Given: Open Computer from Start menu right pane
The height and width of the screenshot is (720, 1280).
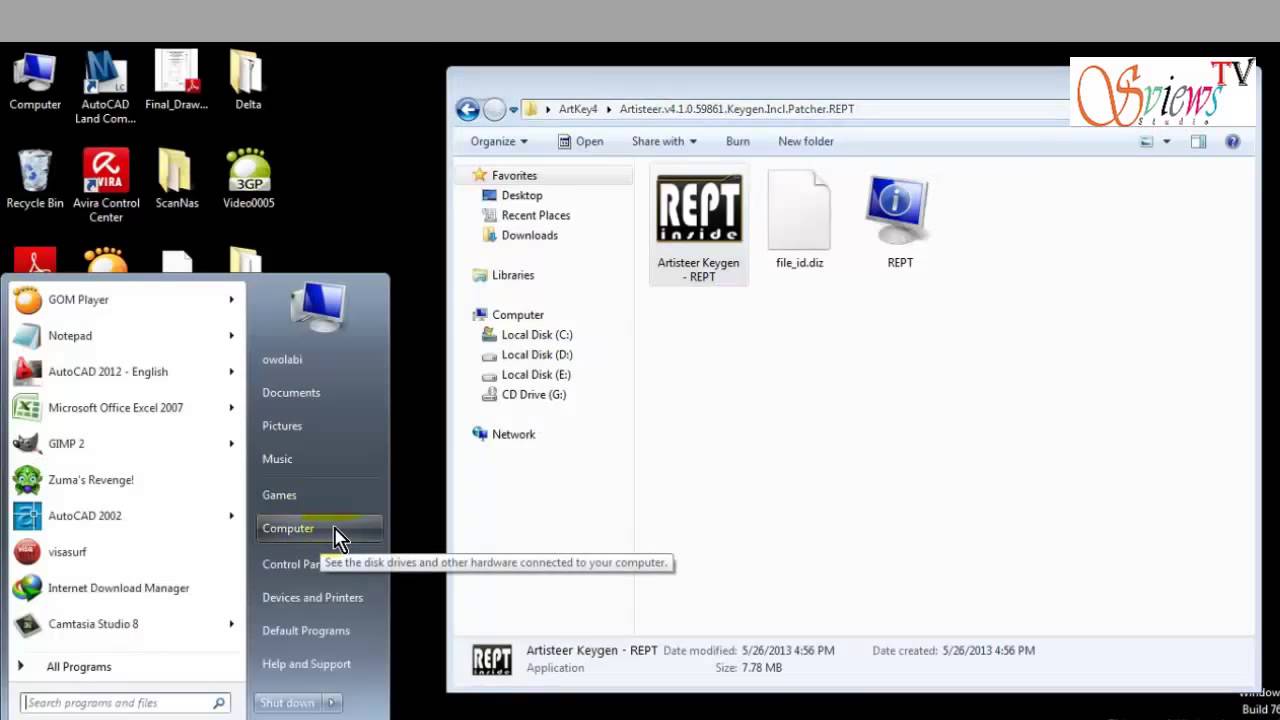Looking at the screenshot, I should pyautogui.click(x=319, y=529).
